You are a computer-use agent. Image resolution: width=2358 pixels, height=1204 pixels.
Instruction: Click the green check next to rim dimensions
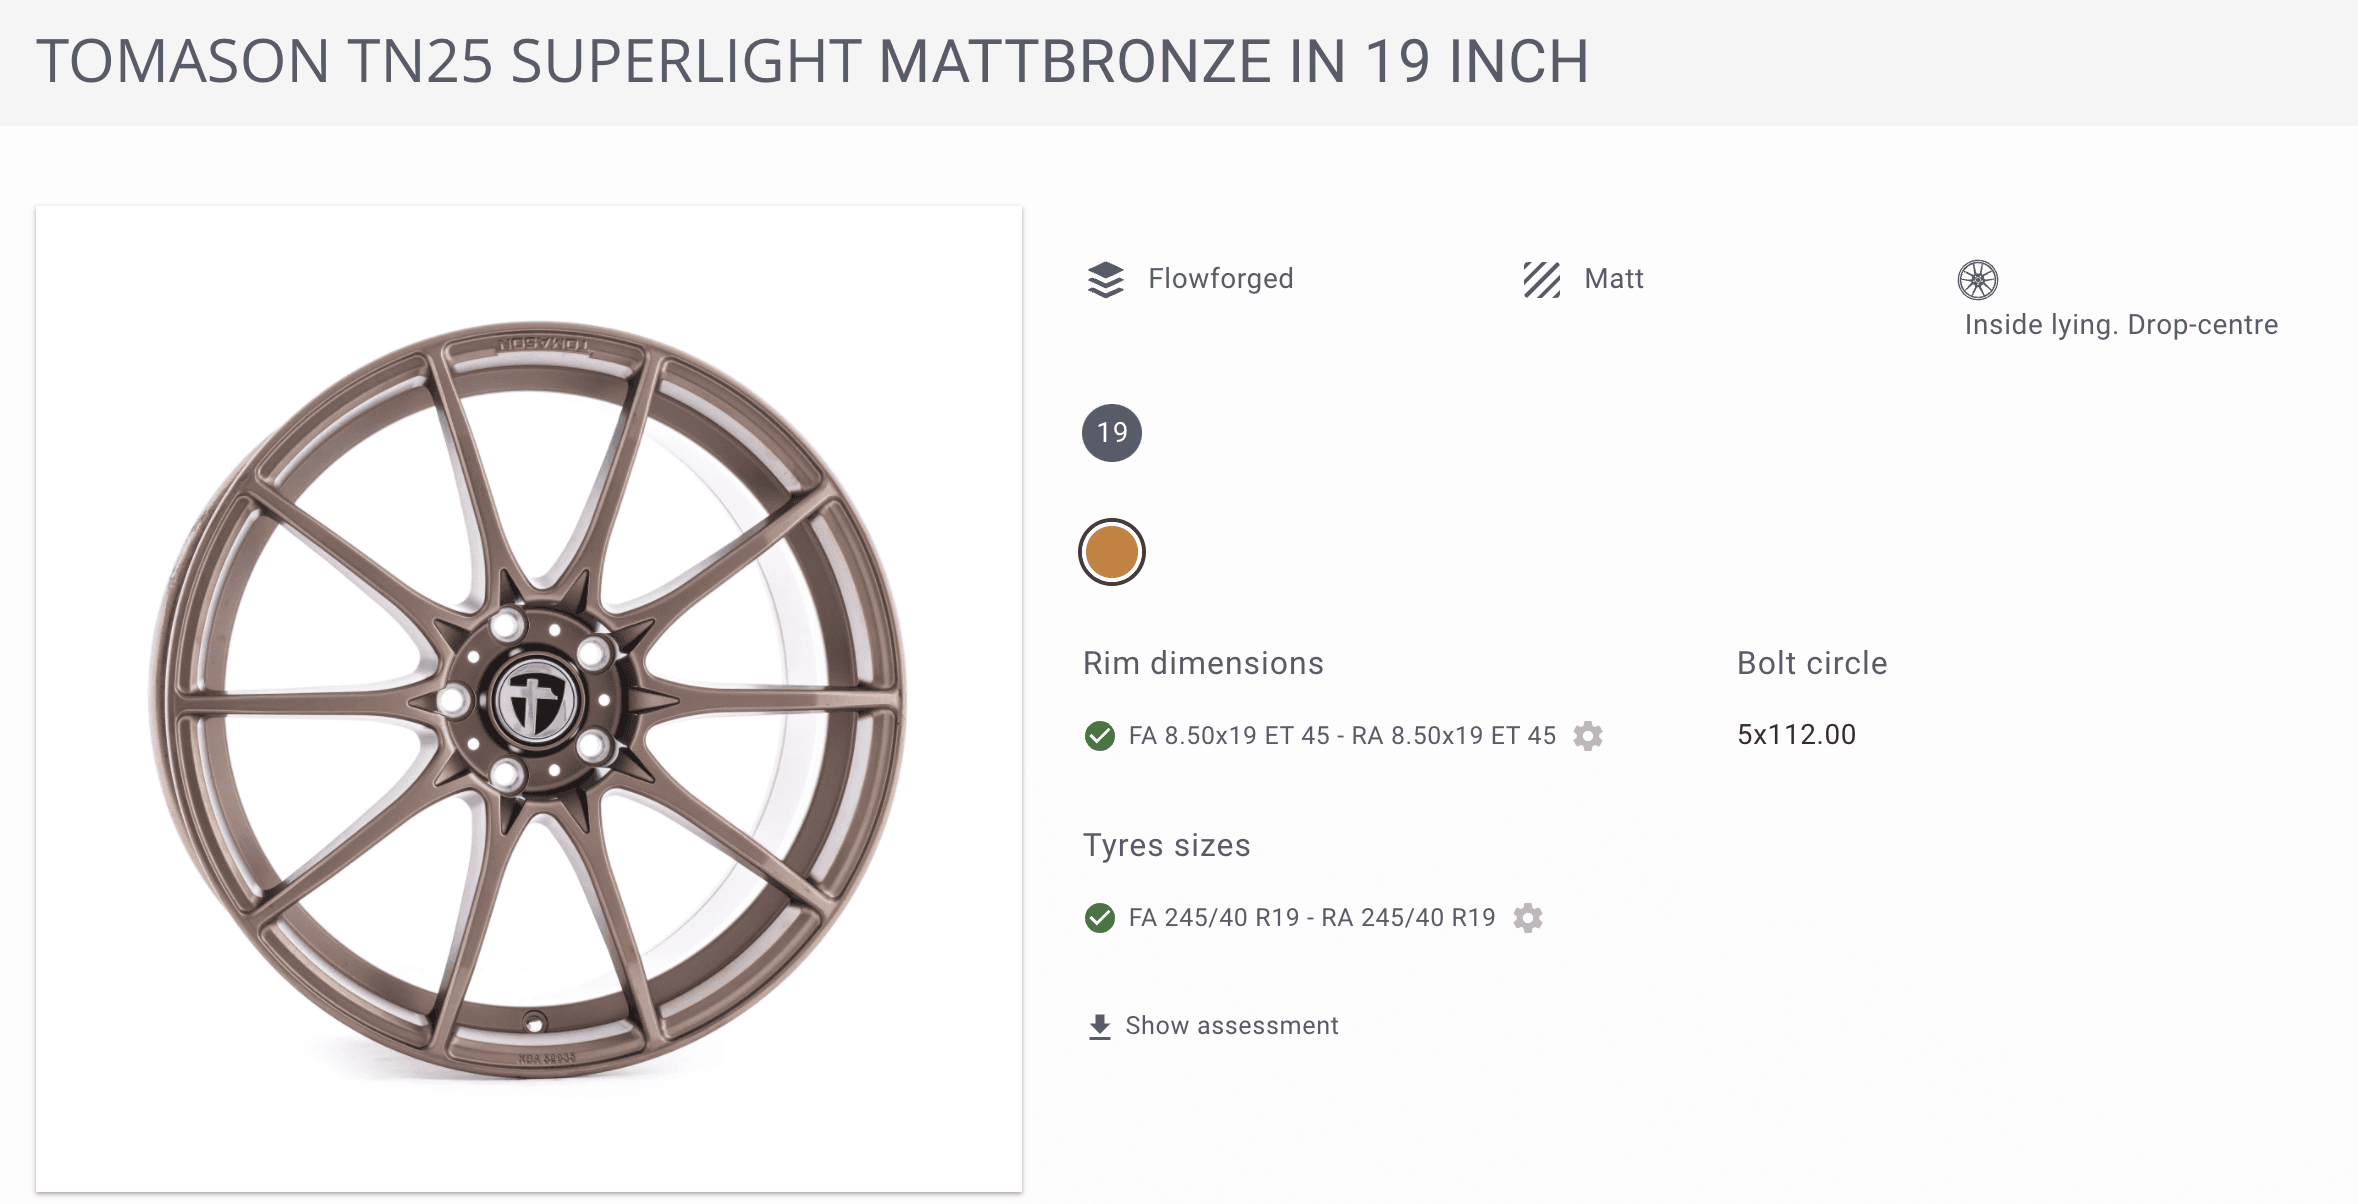[1100, 736]
